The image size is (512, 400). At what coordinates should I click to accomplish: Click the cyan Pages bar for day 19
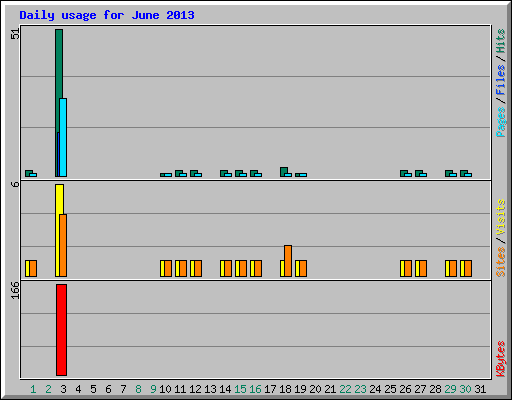tap(303, 175)
